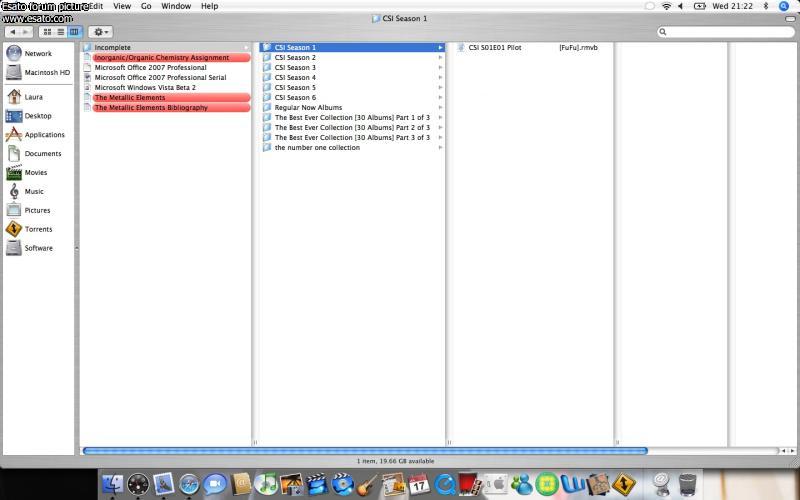Viewport: 800px width, 500px height.
Task: Open the Trash in the dock
Action: click(687, 485)
